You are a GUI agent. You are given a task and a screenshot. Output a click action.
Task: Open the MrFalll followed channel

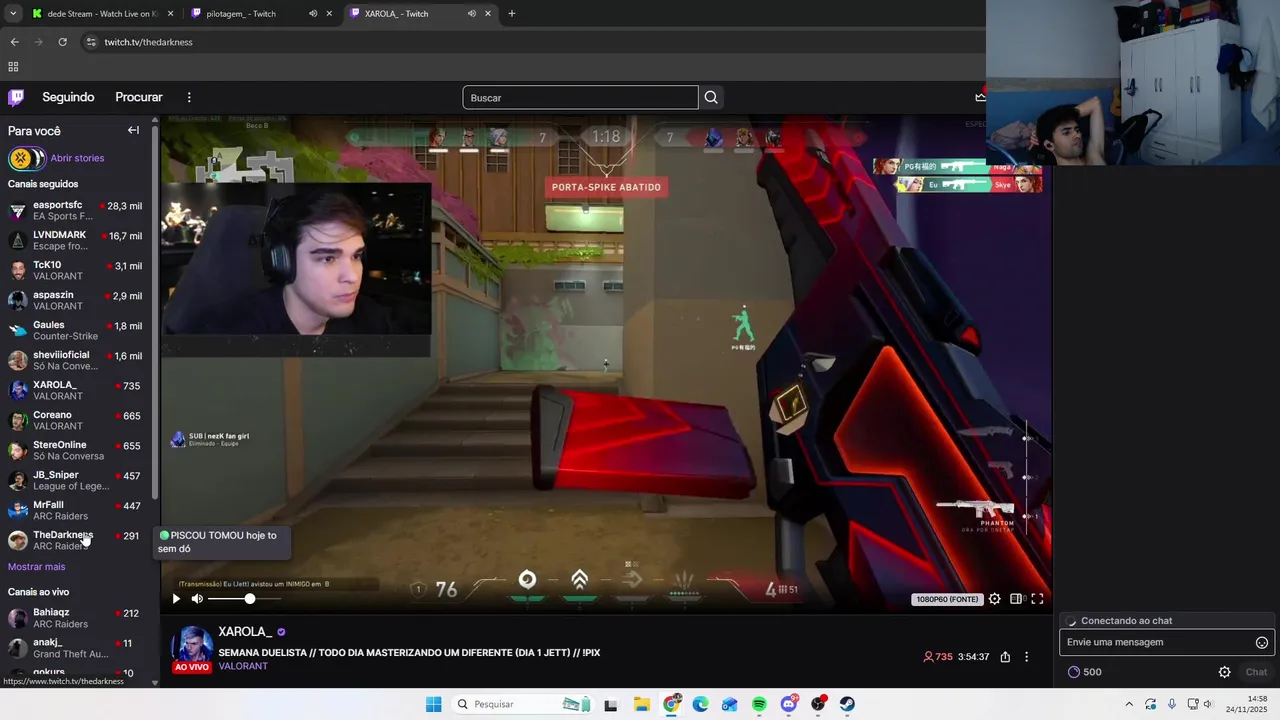point(76,511)
